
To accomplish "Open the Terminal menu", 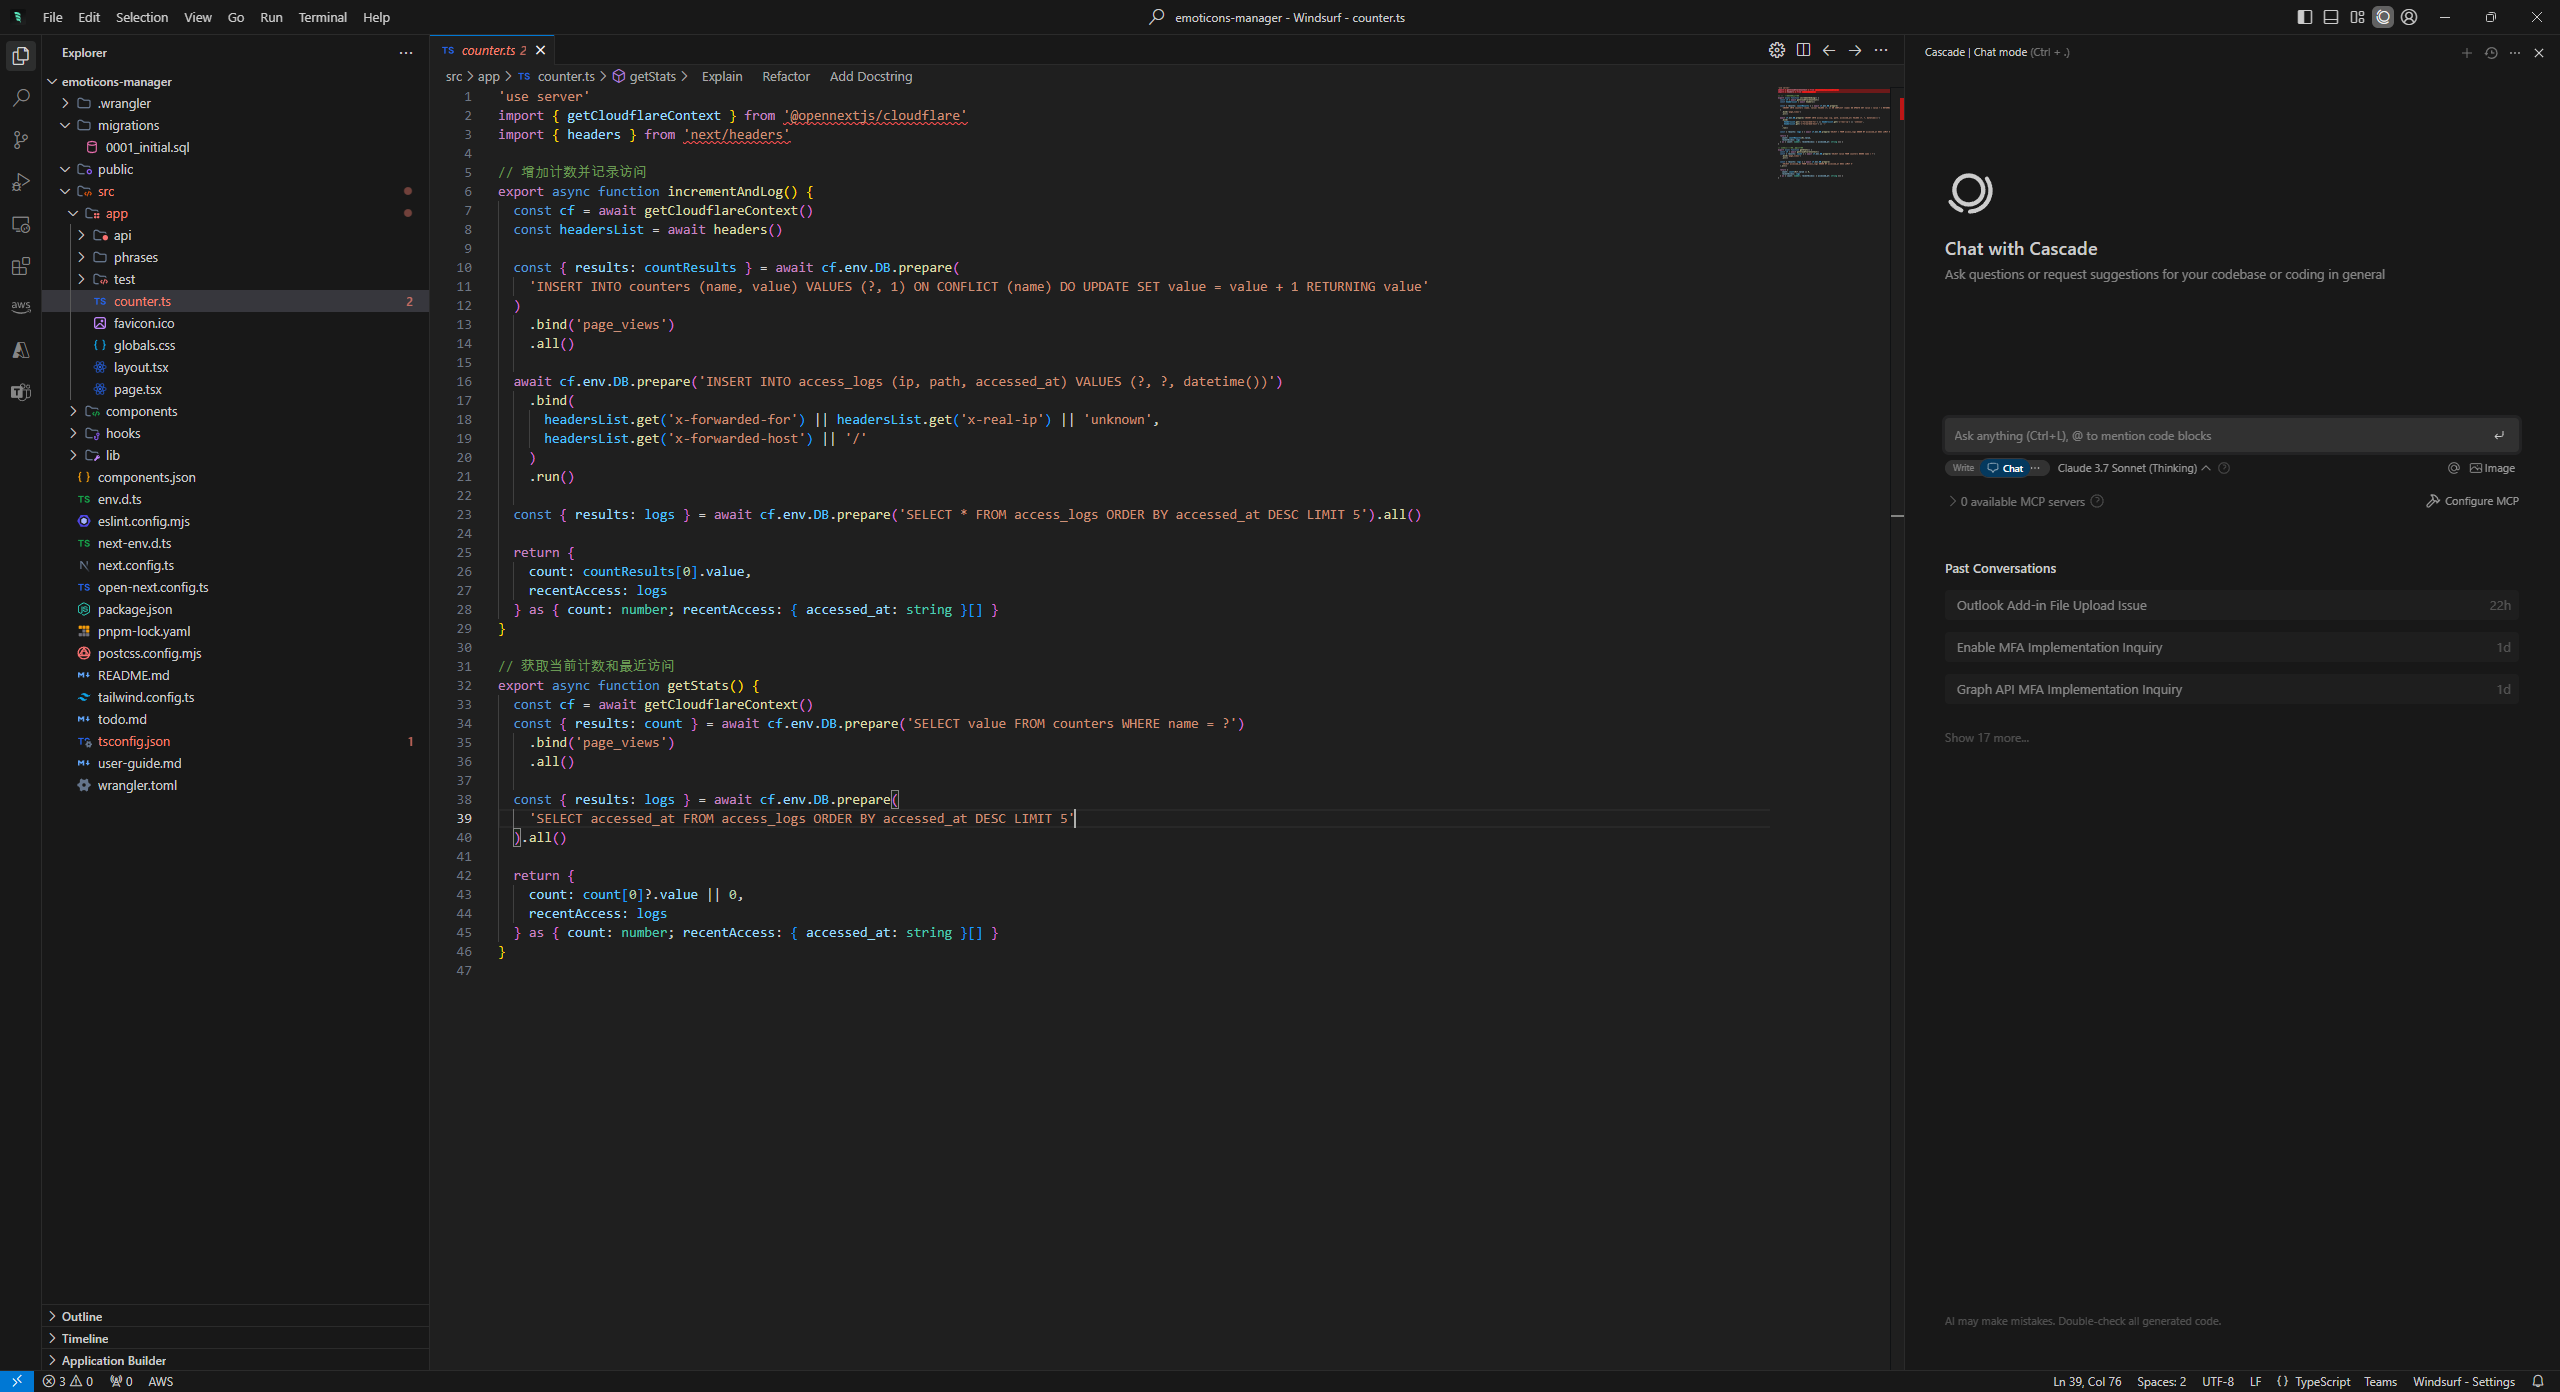I will click(x=322, y=17).
